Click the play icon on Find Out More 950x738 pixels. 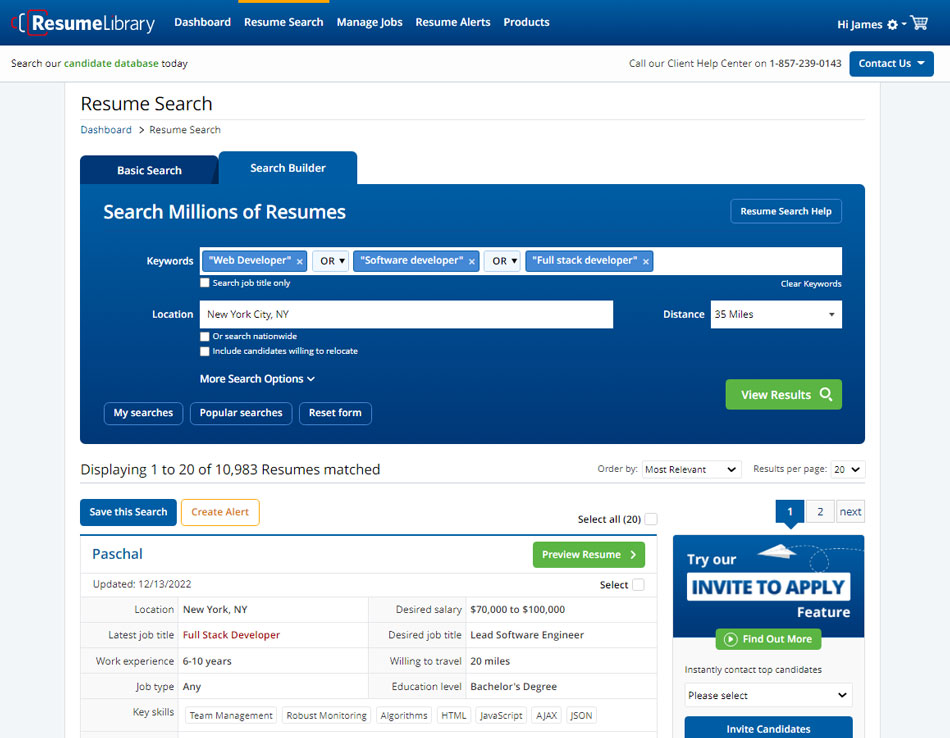coord(730,639)
